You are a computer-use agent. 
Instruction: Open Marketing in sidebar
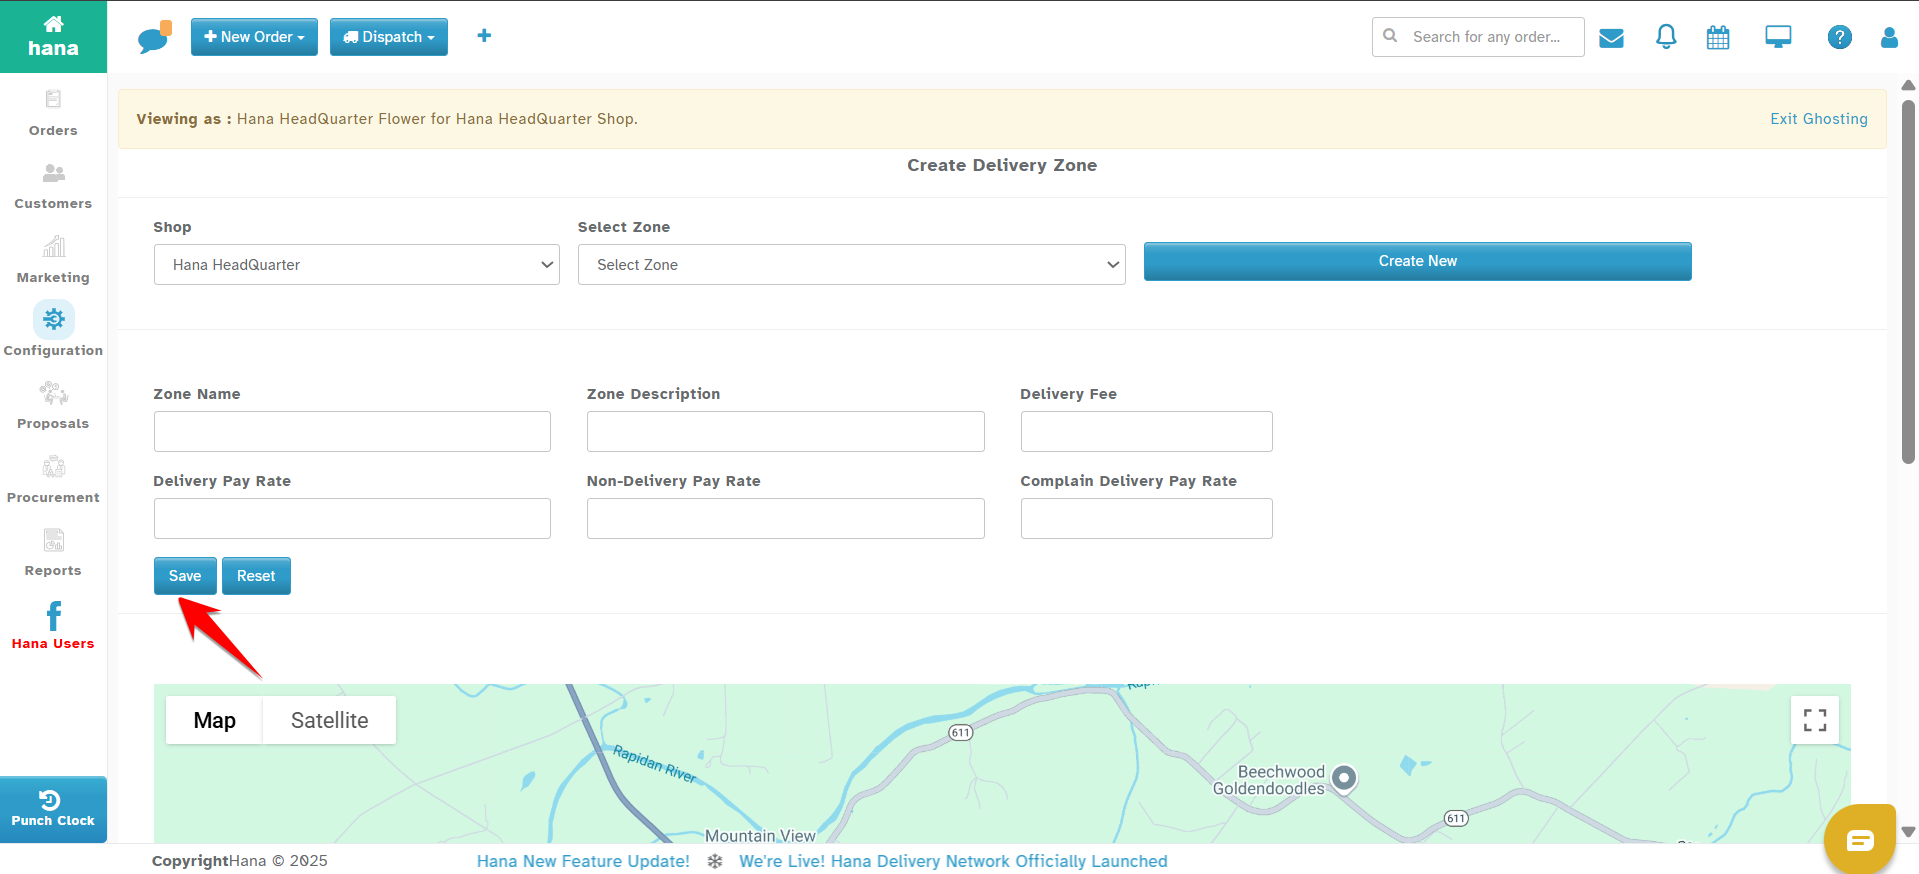pos(53,260)
